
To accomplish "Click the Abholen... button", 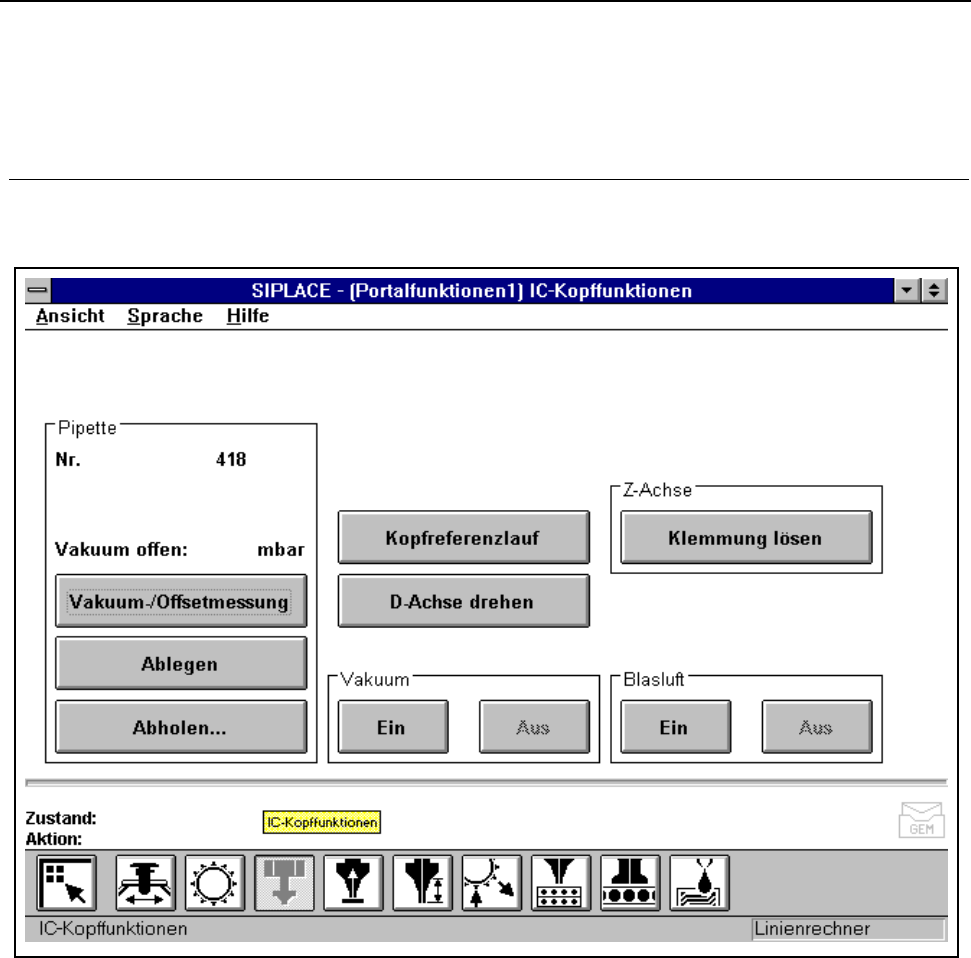I will point(181,727).
